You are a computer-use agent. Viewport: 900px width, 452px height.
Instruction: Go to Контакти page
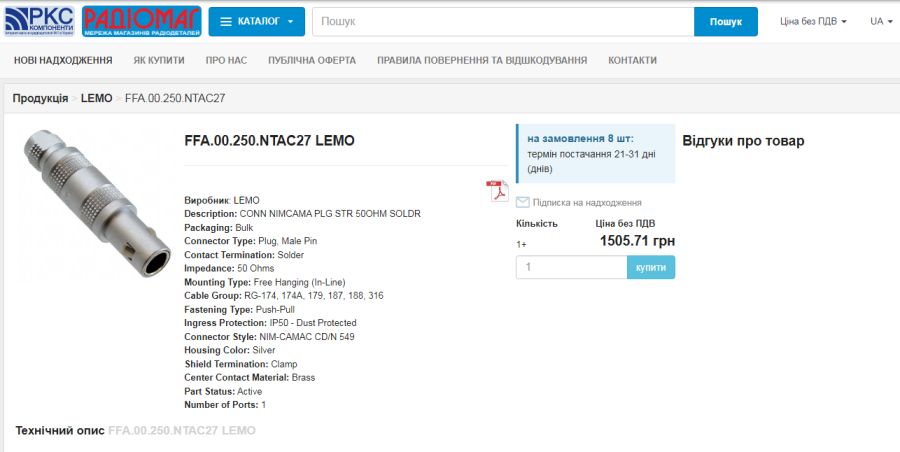point(632,60)
